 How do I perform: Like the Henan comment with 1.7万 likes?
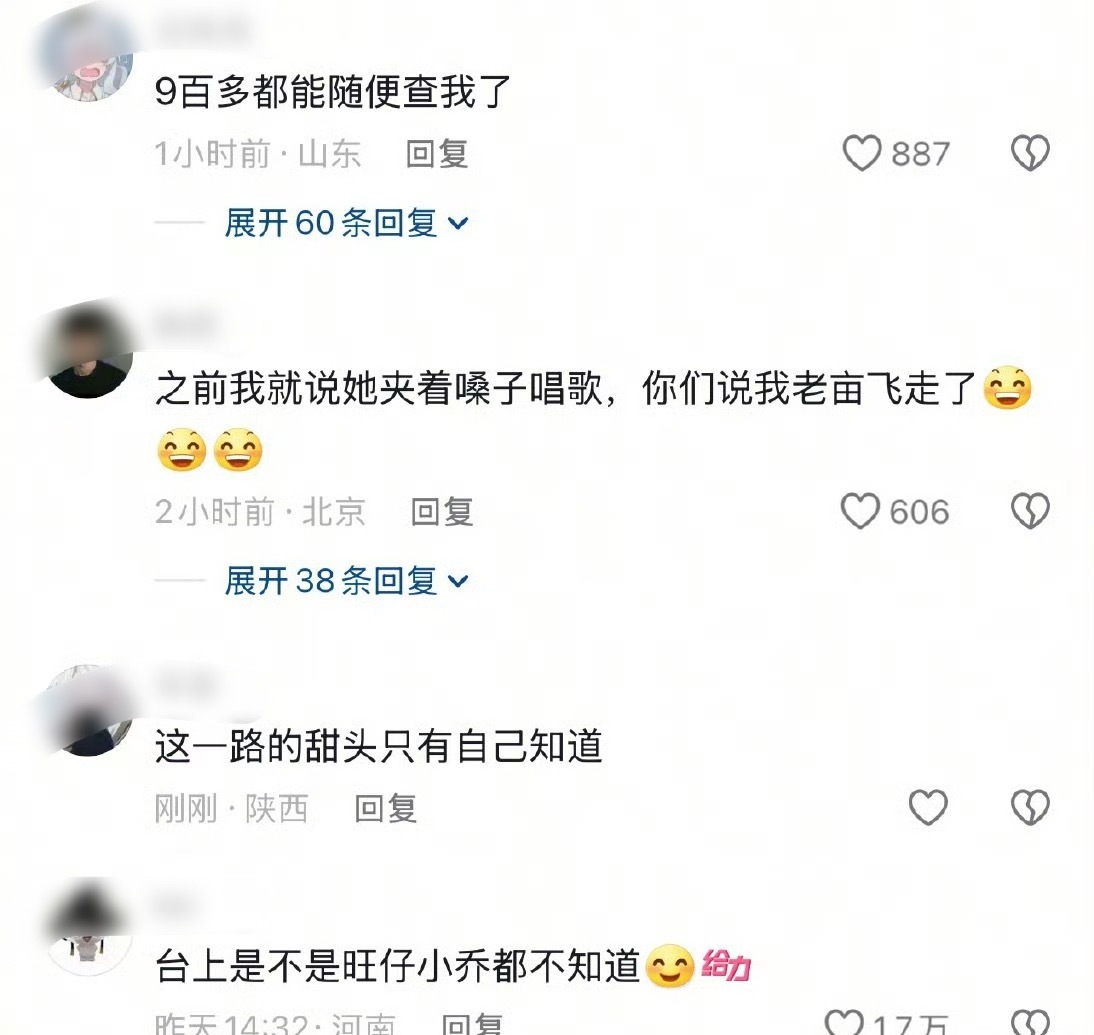click(x=844, y=1022)
